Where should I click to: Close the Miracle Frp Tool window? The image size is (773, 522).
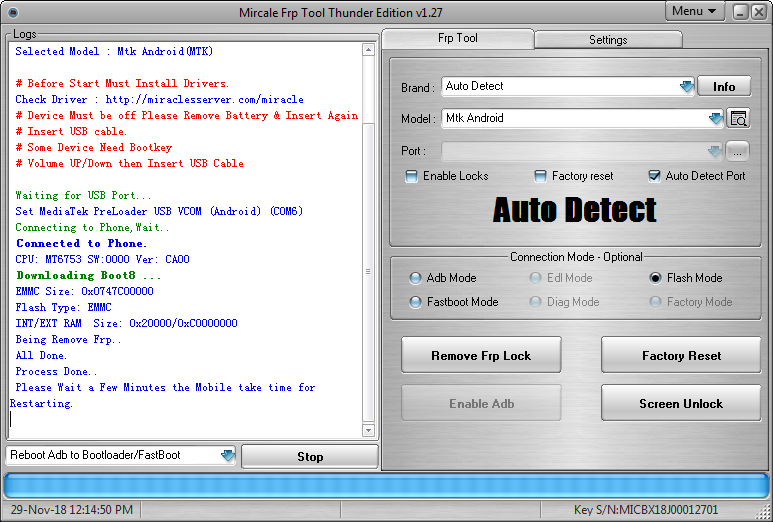point(759,12)
